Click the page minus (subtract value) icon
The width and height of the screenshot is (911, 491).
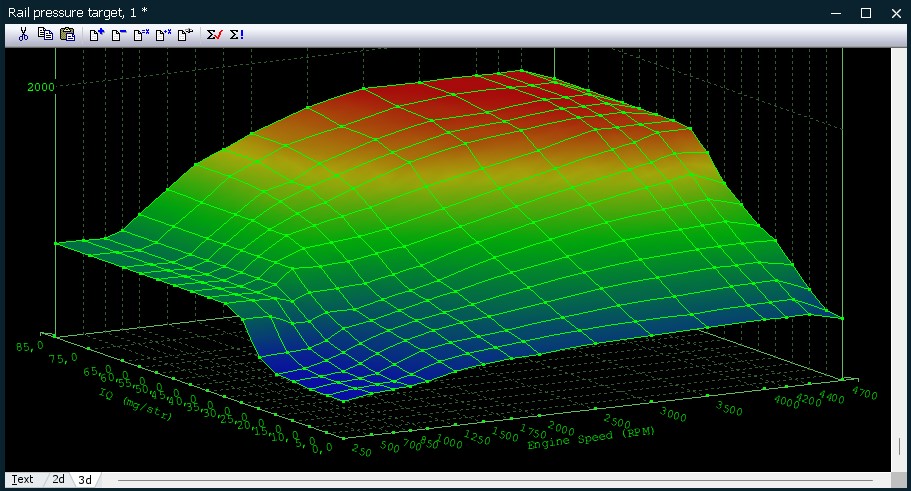[x=119, y=34]
